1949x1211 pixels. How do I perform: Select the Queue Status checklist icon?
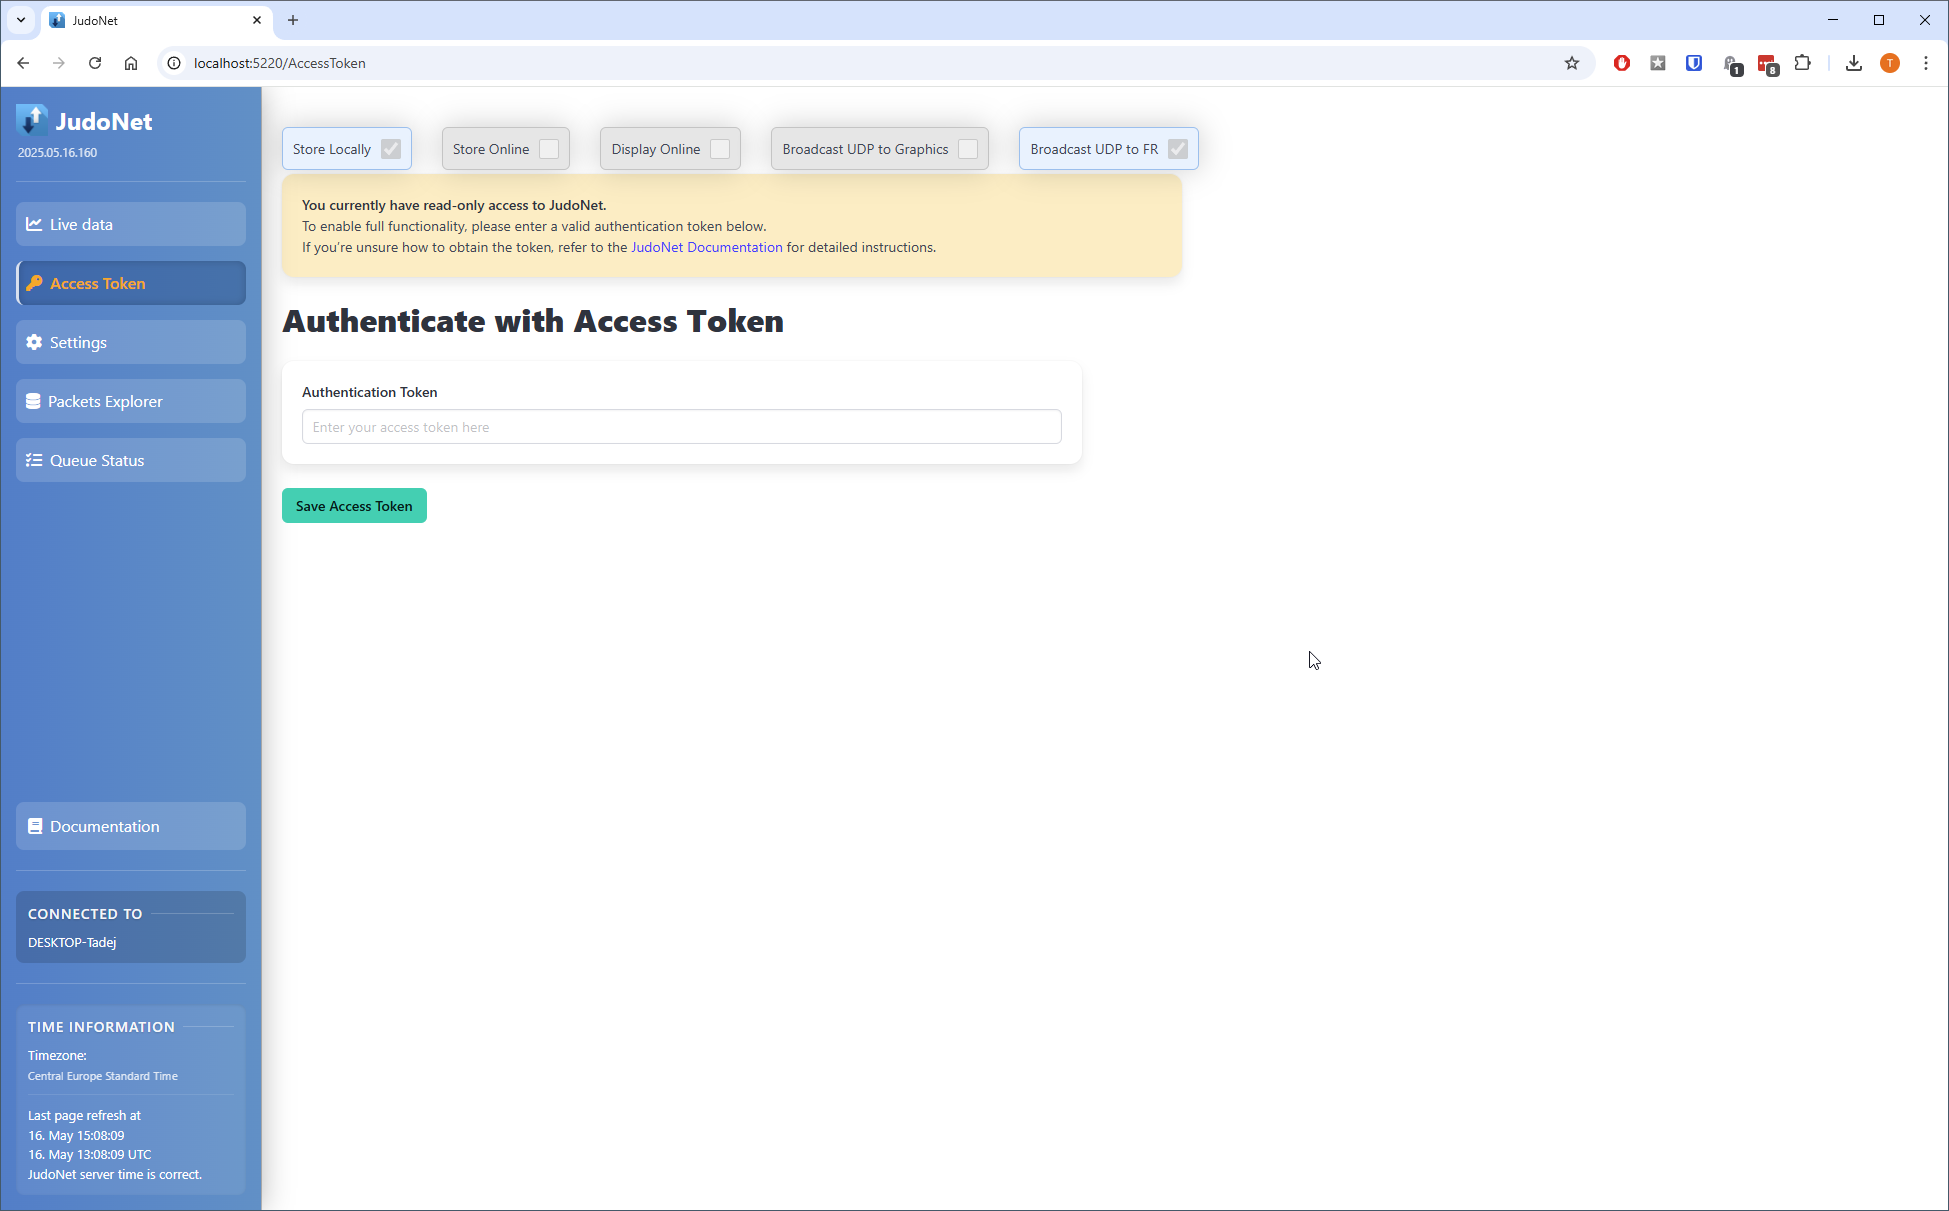[34, 460]
